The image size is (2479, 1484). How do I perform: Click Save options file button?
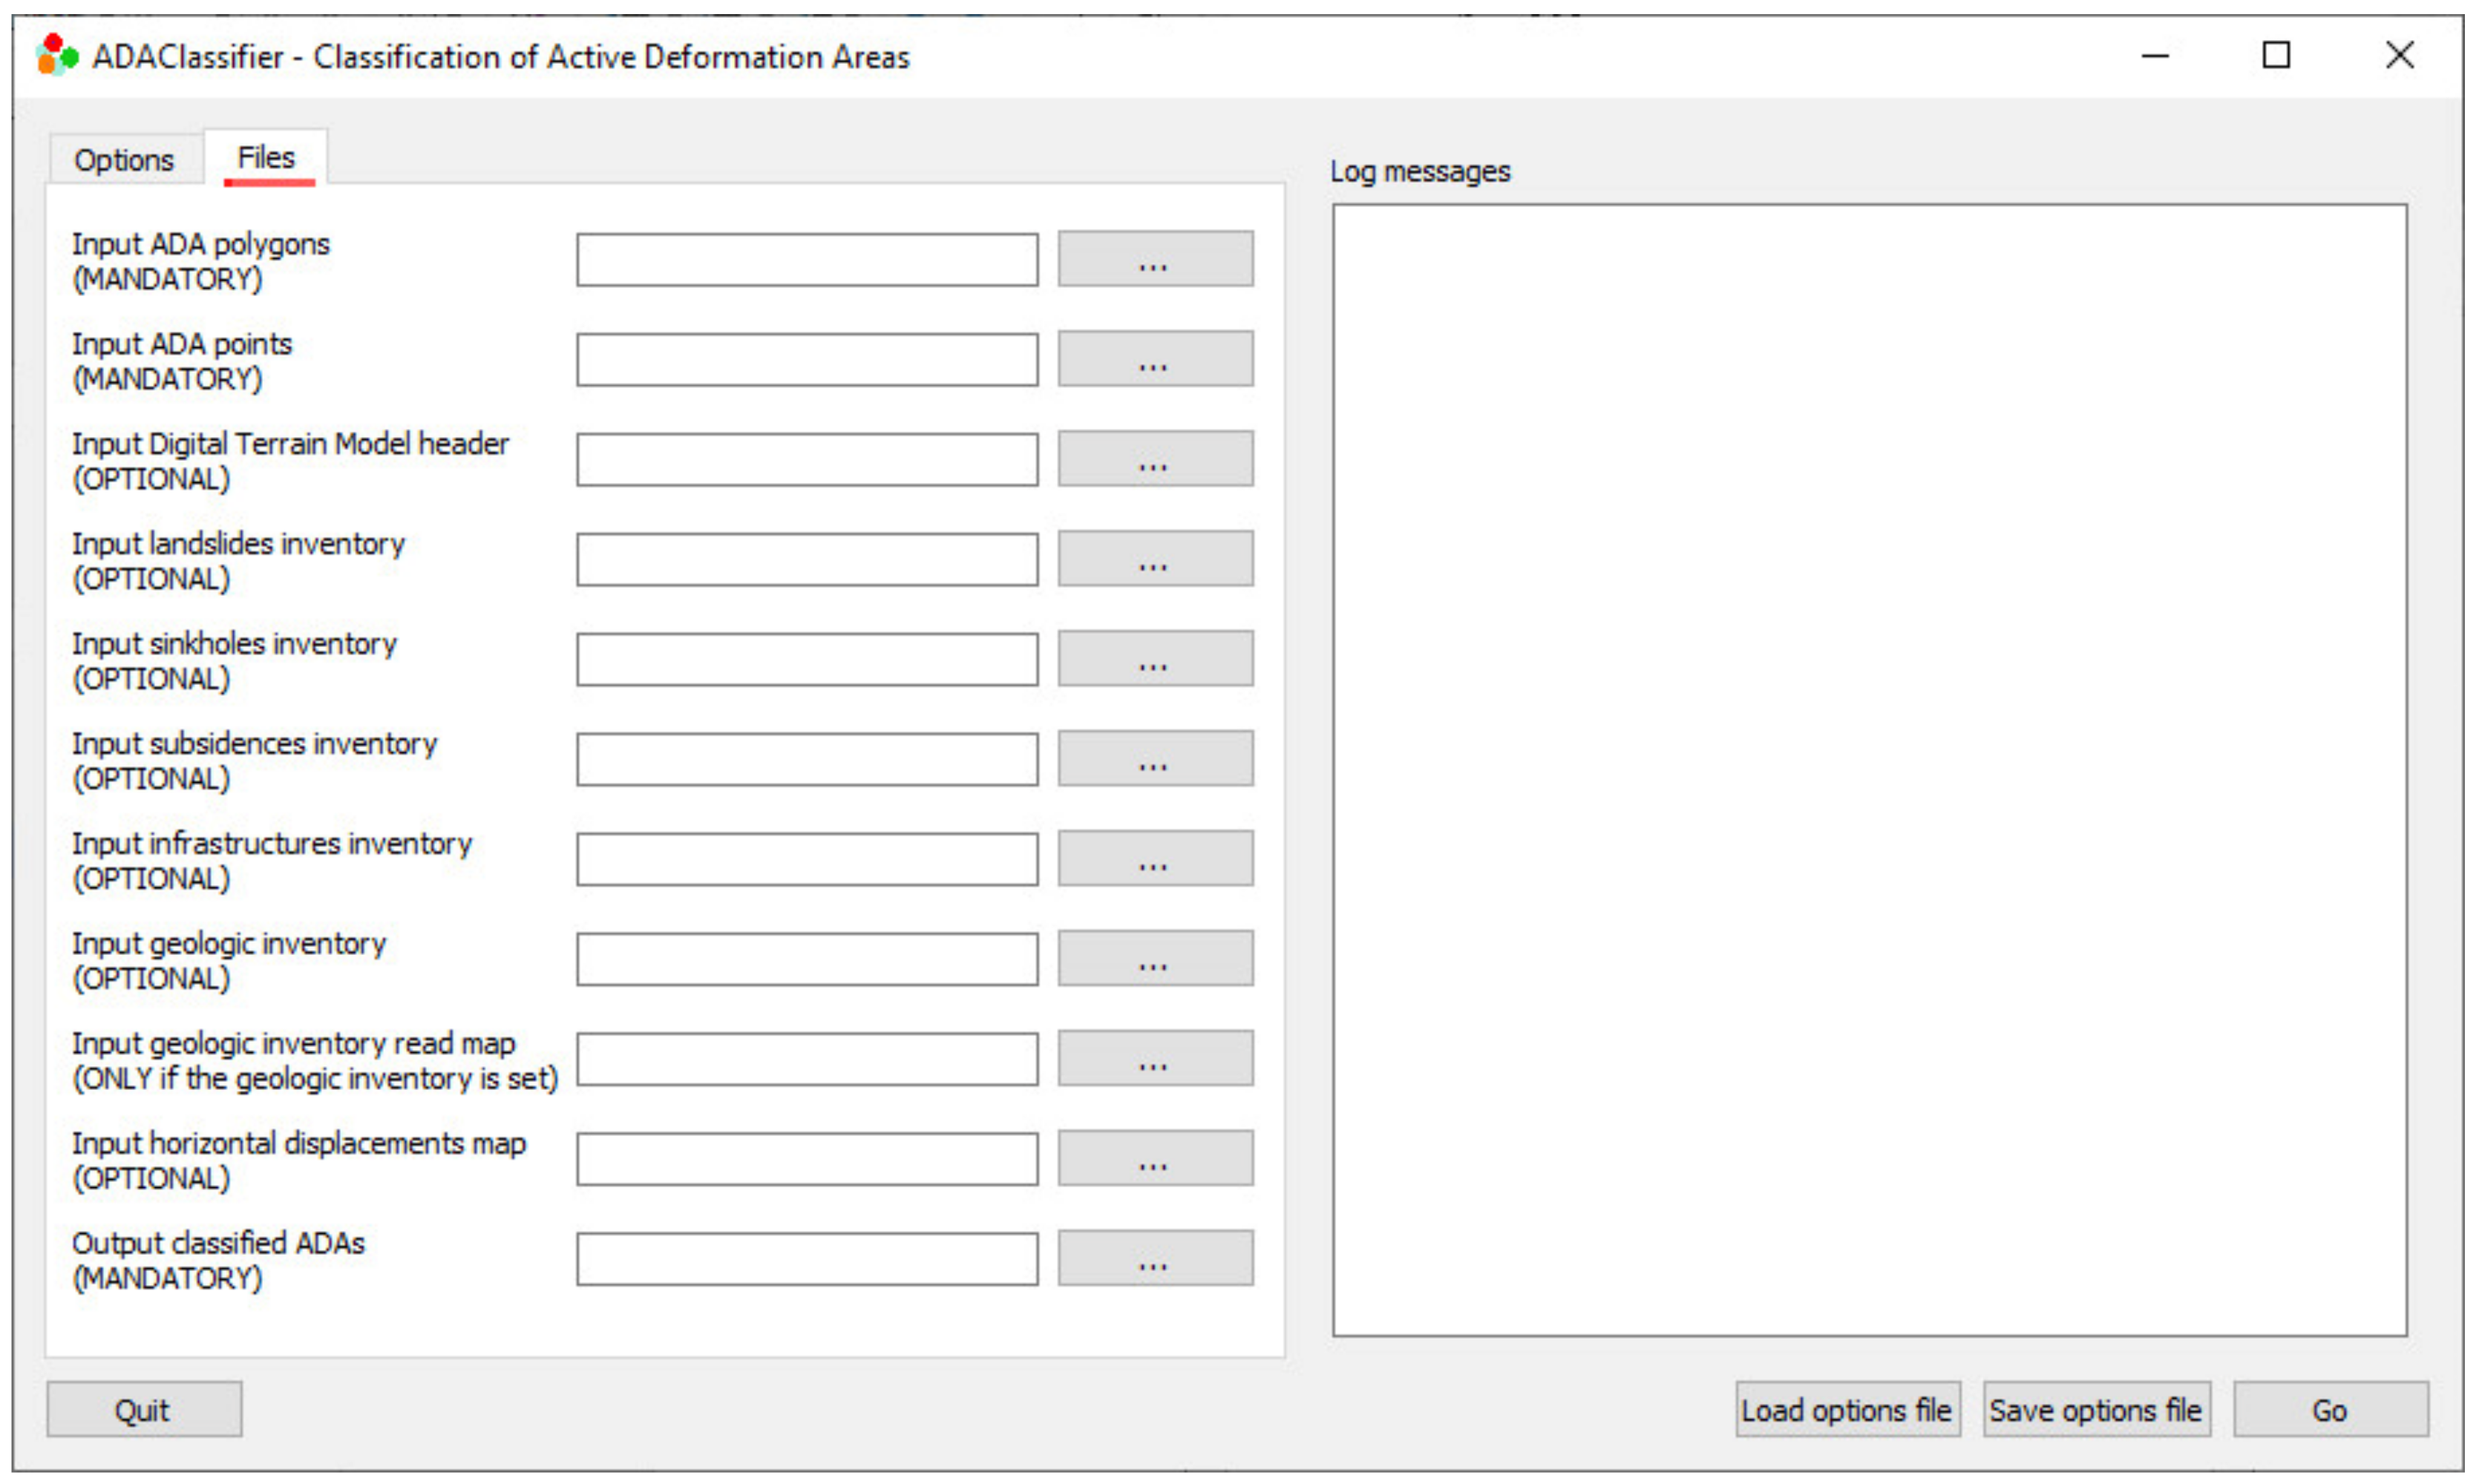(2095, 1410)
